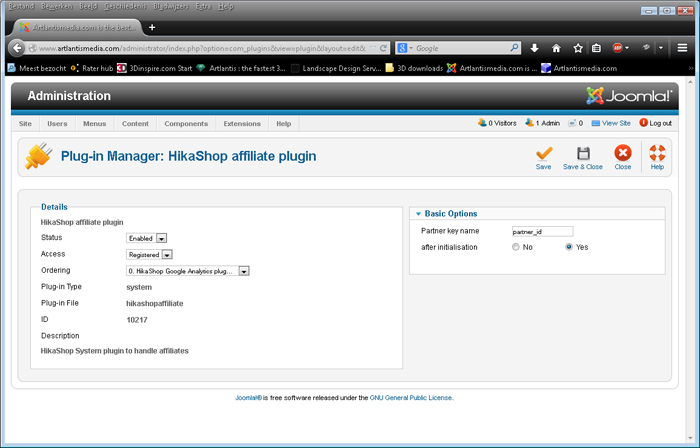
Task: Open the Landscape Design Serv... bookmark
Action: [336, 68]
